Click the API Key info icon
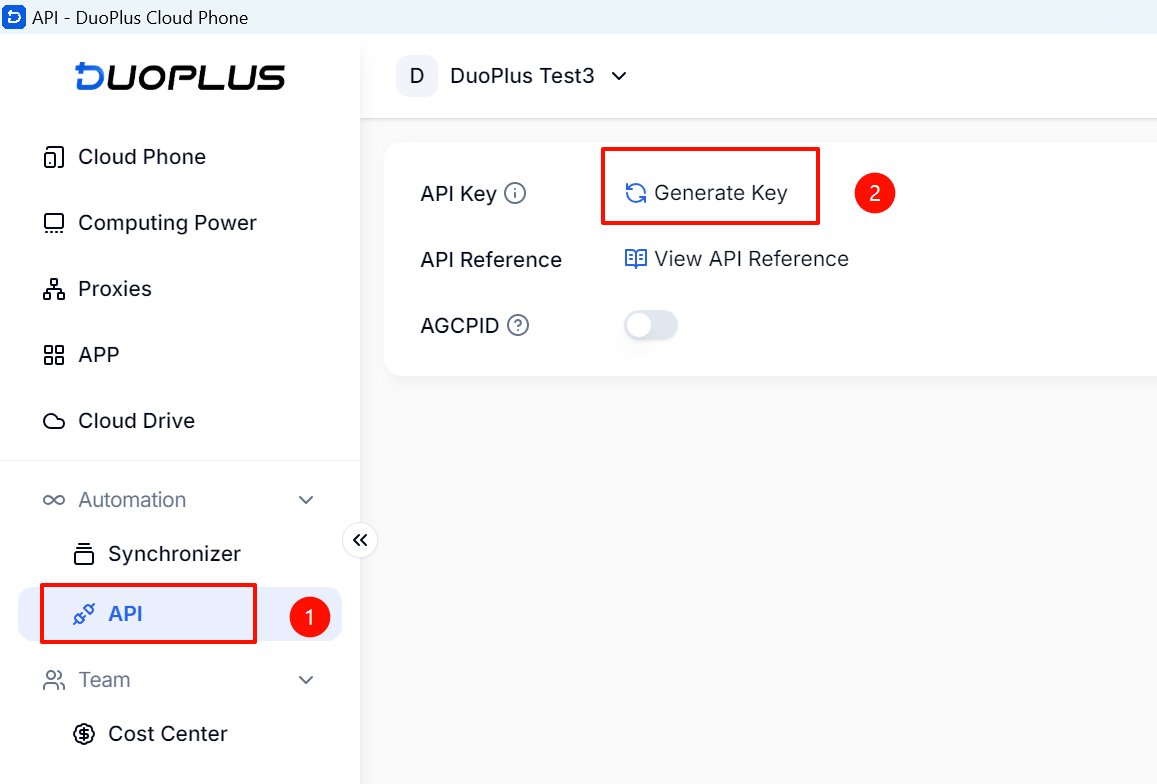The height and width of the screenshot is (784, 1157). [515, 193]
